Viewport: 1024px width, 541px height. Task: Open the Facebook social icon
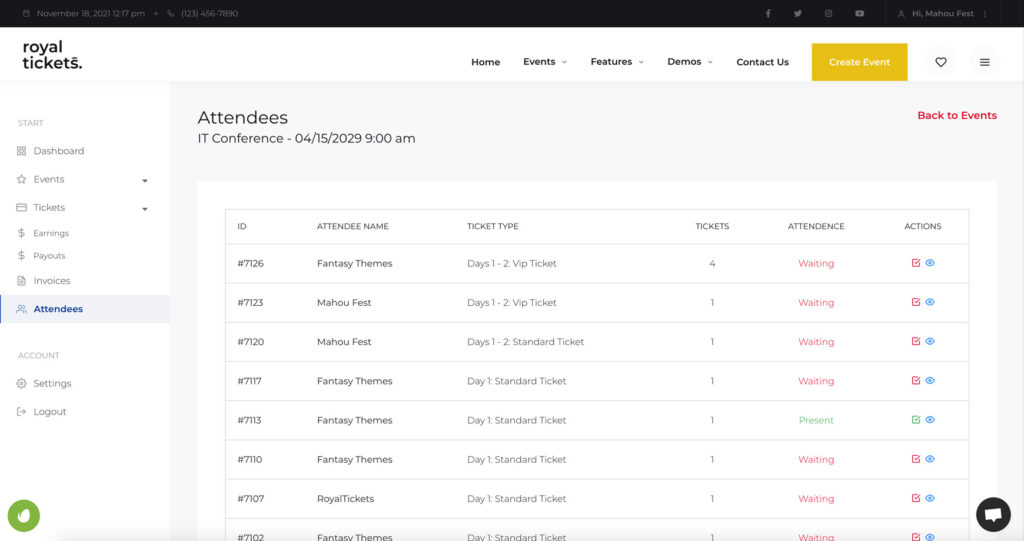768,13
